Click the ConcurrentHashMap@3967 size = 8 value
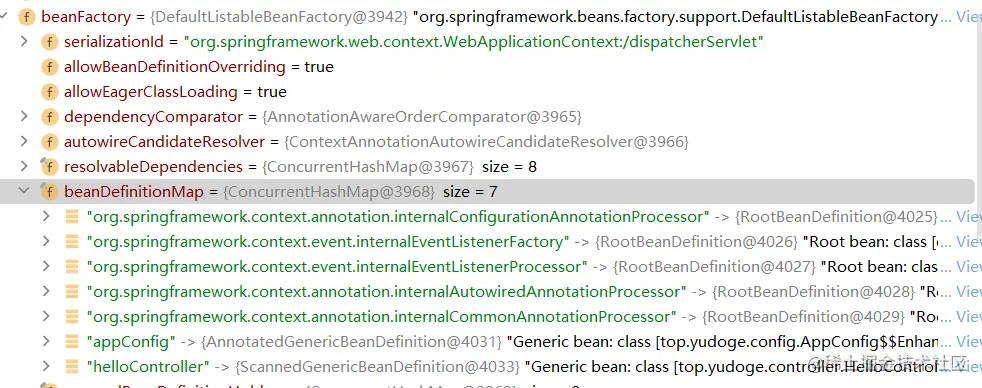The width and height of the screenshot is (982, 388). (400, 167)
